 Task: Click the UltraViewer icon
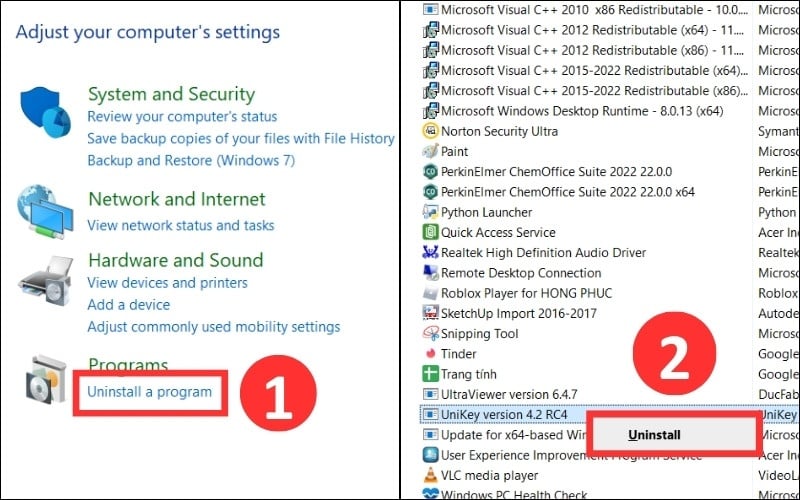click(x=430, y=394)
